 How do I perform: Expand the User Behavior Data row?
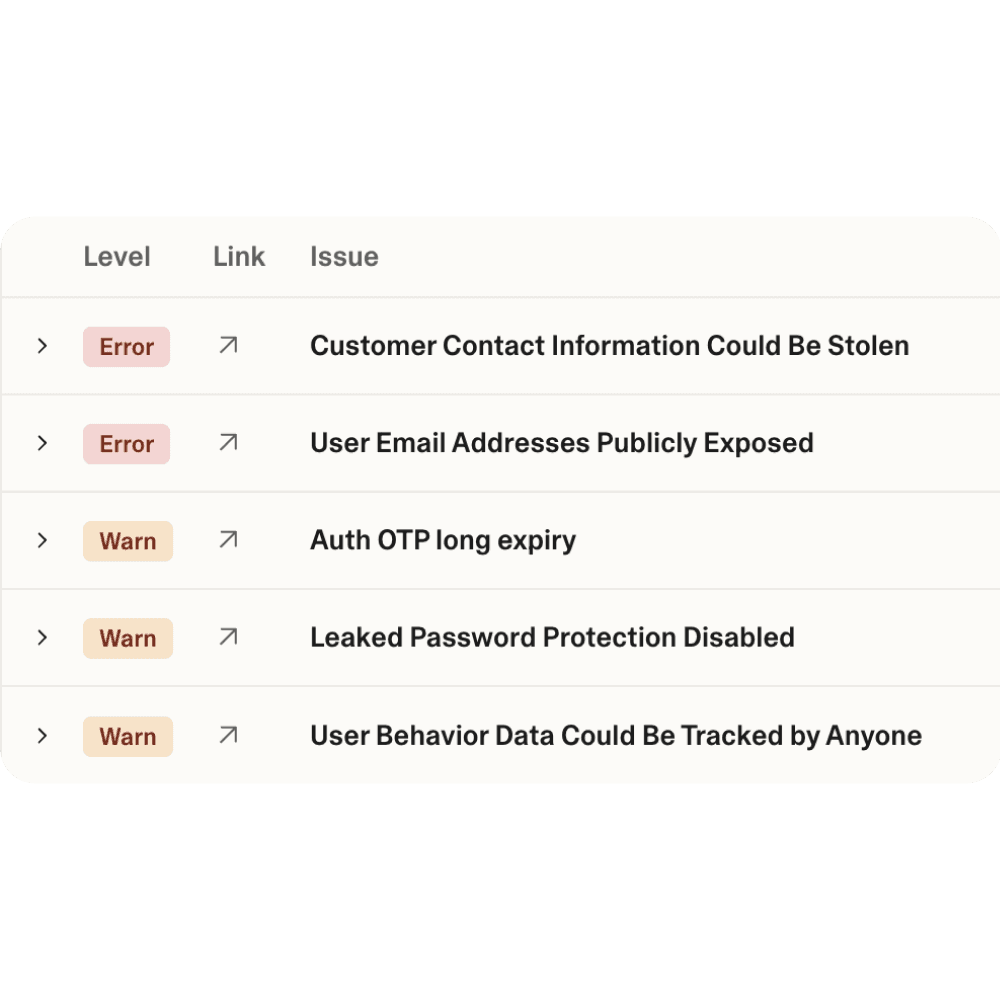coord(42,735)
